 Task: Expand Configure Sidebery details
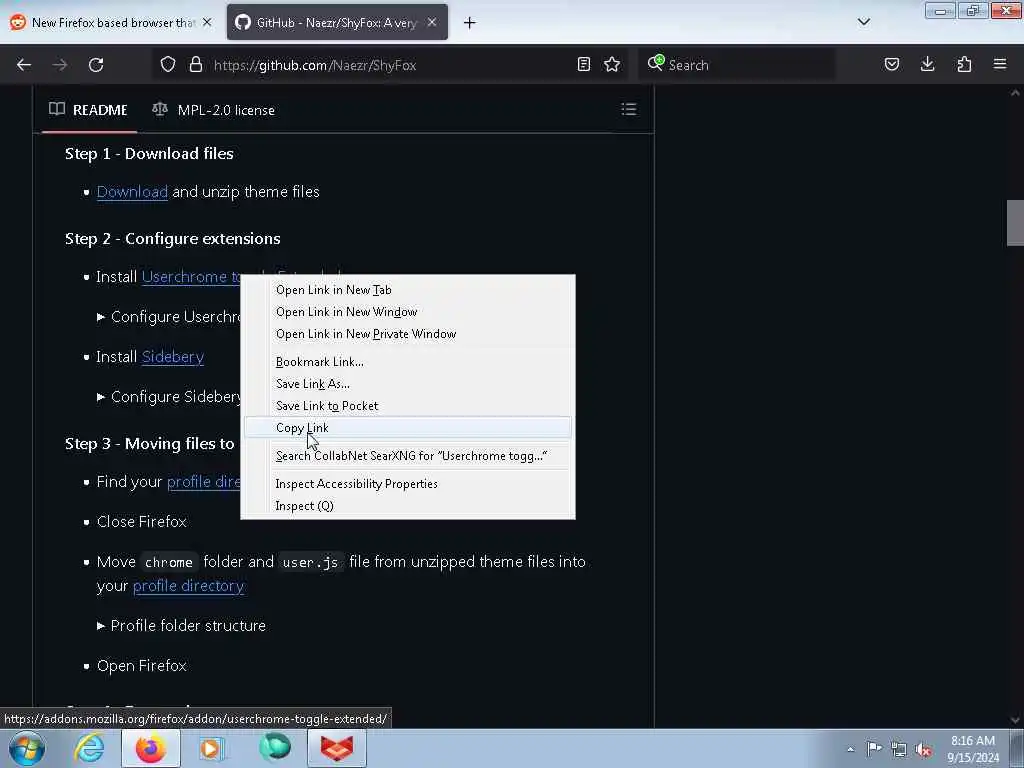tap(169, 396)
